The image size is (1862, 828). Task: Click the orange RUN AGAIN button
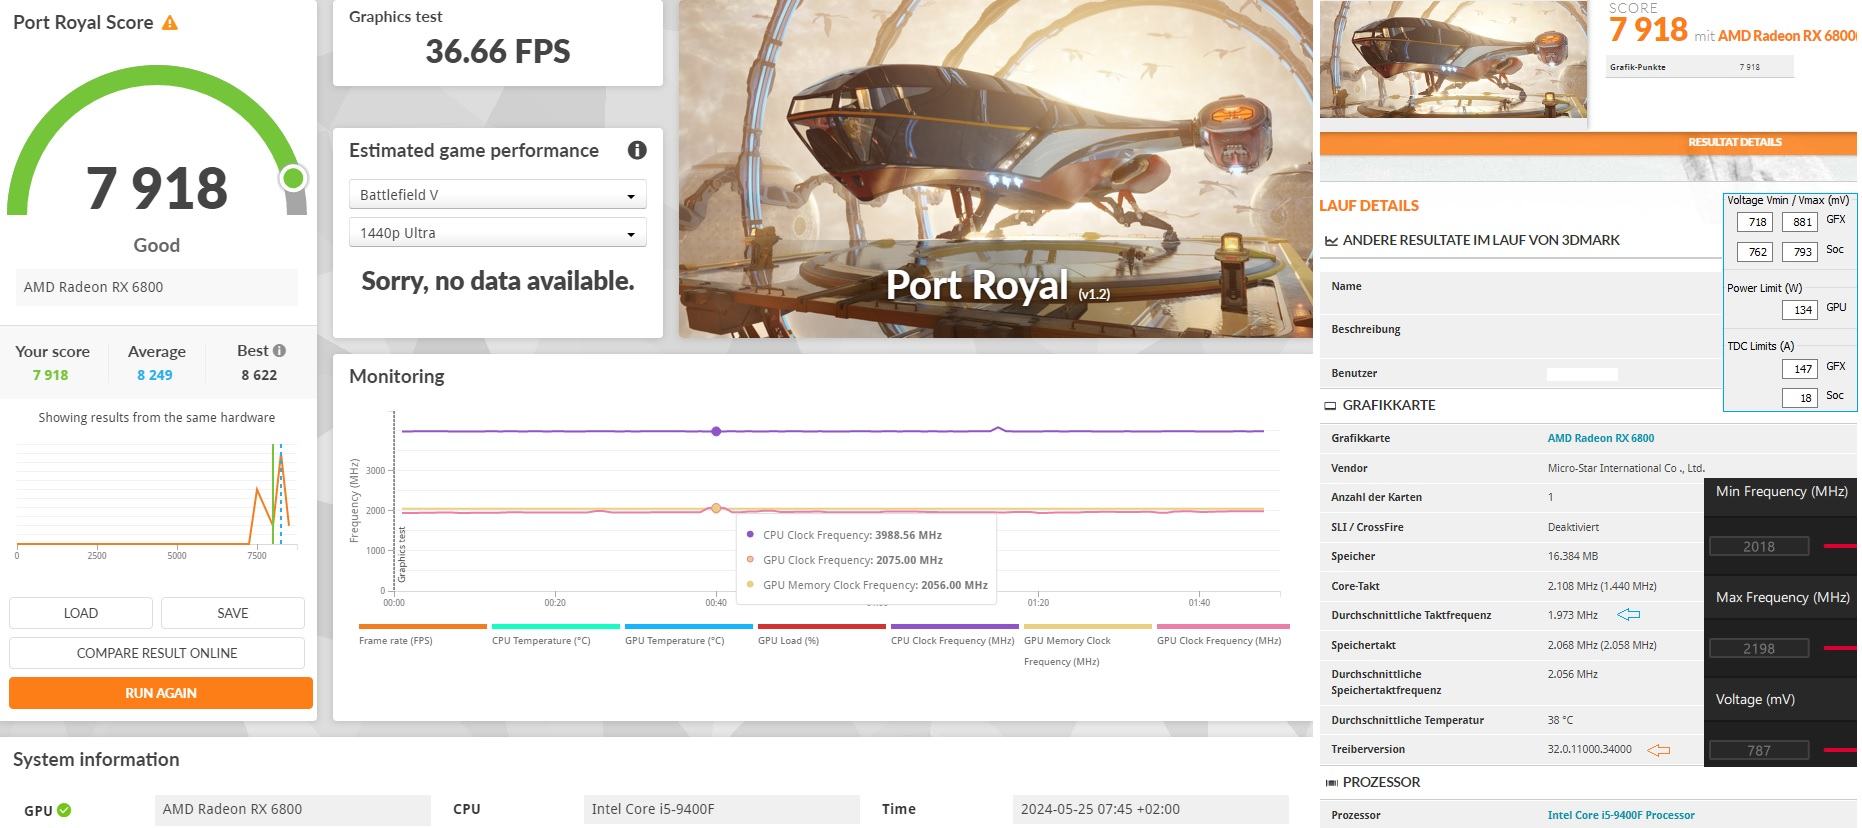(x=161, y=693)
